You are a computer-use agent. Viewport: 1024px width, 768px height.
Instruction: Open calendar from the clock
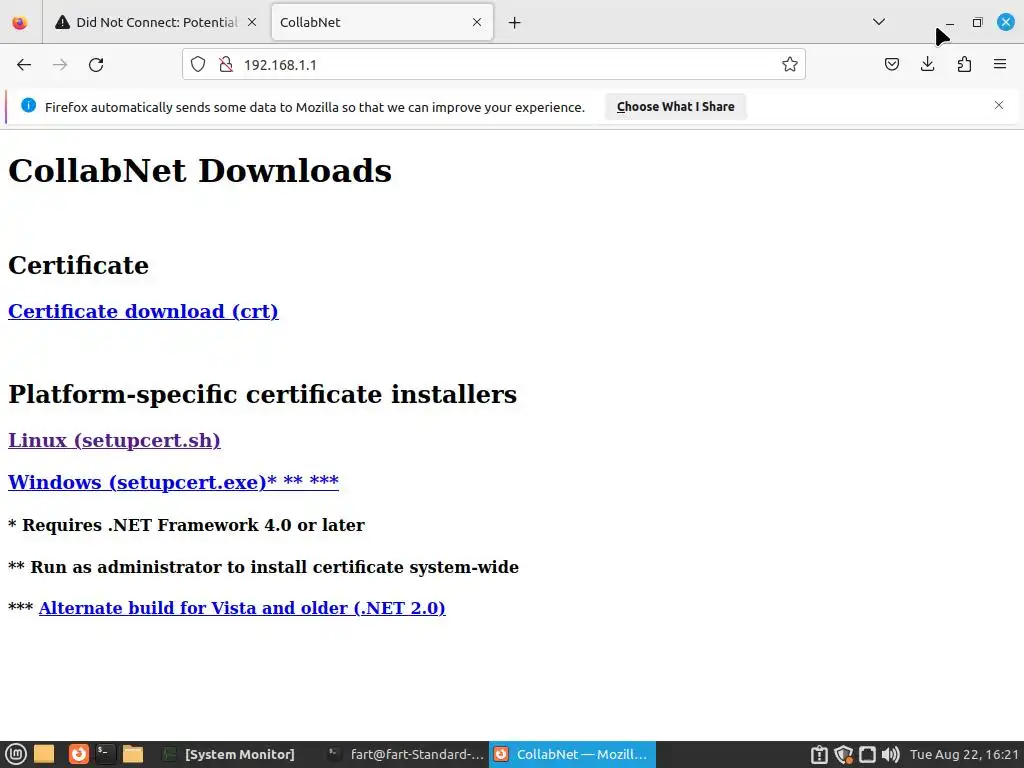[x=964, y=754]
